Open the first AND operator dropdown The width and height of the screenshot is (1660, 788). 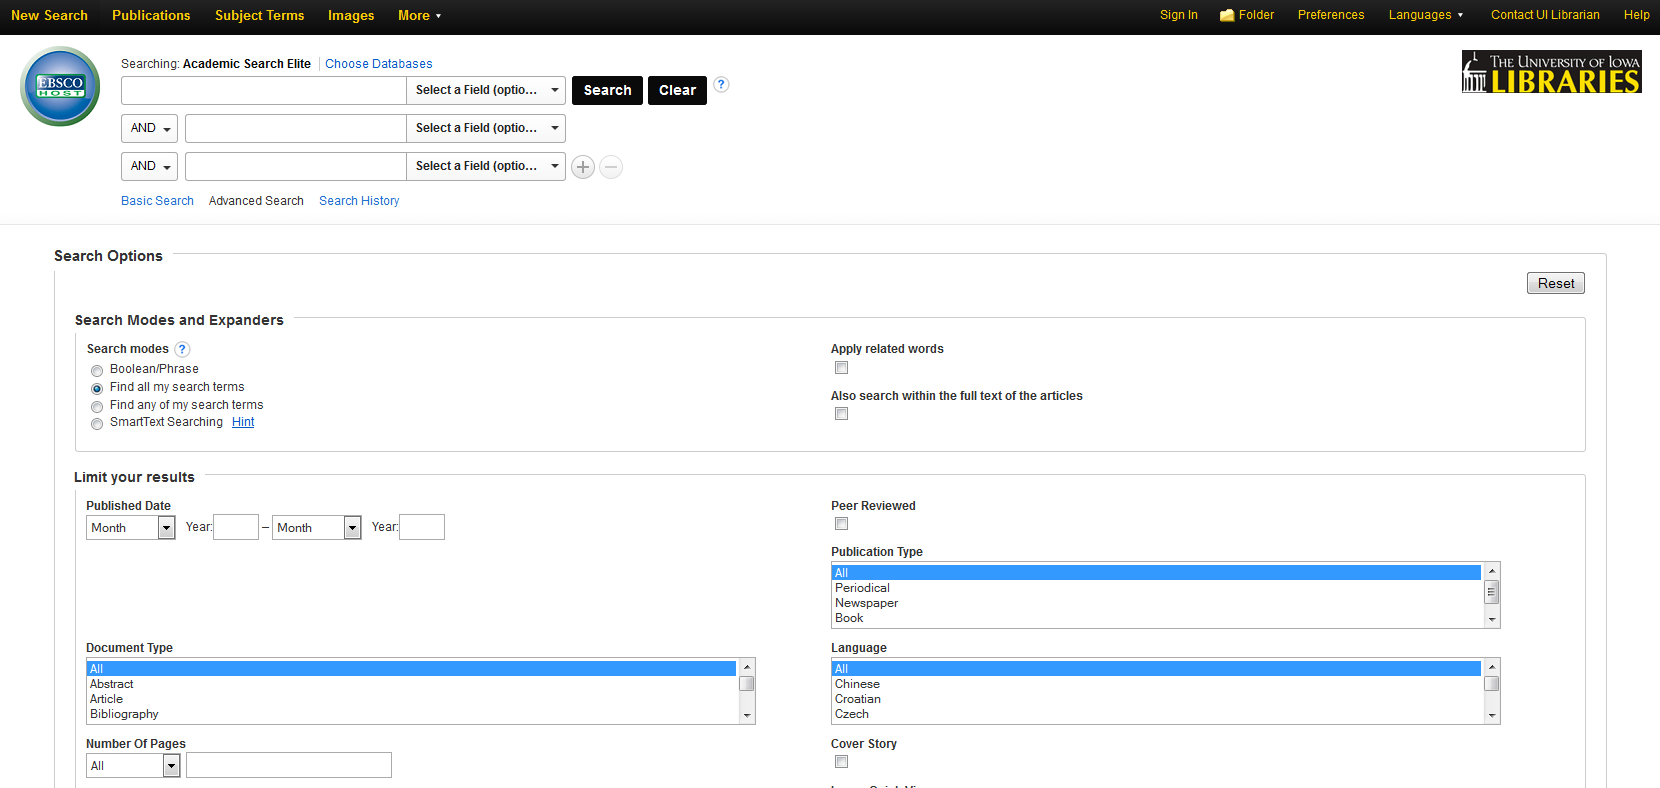(x=149, y=128)
